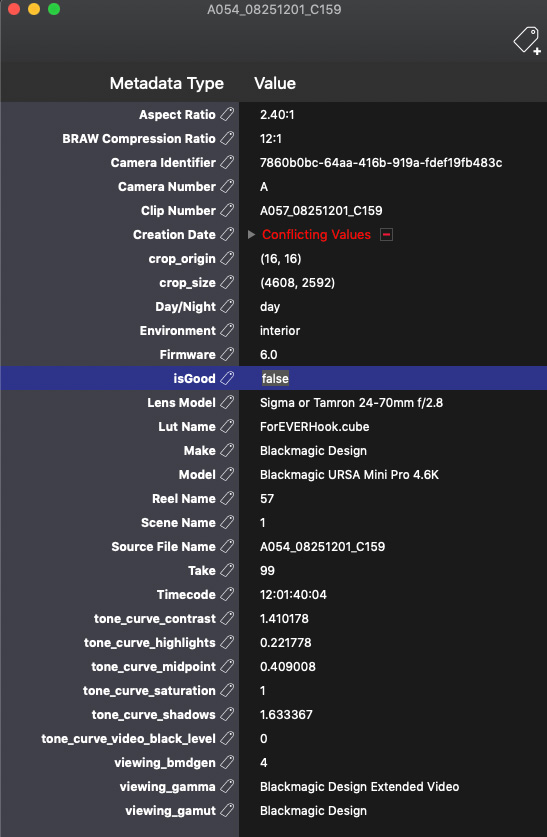Image resolution: width=547 pixels, height=837 pixels.
Task: Click the red Conflicting Values text
Action: pos(316,235)
